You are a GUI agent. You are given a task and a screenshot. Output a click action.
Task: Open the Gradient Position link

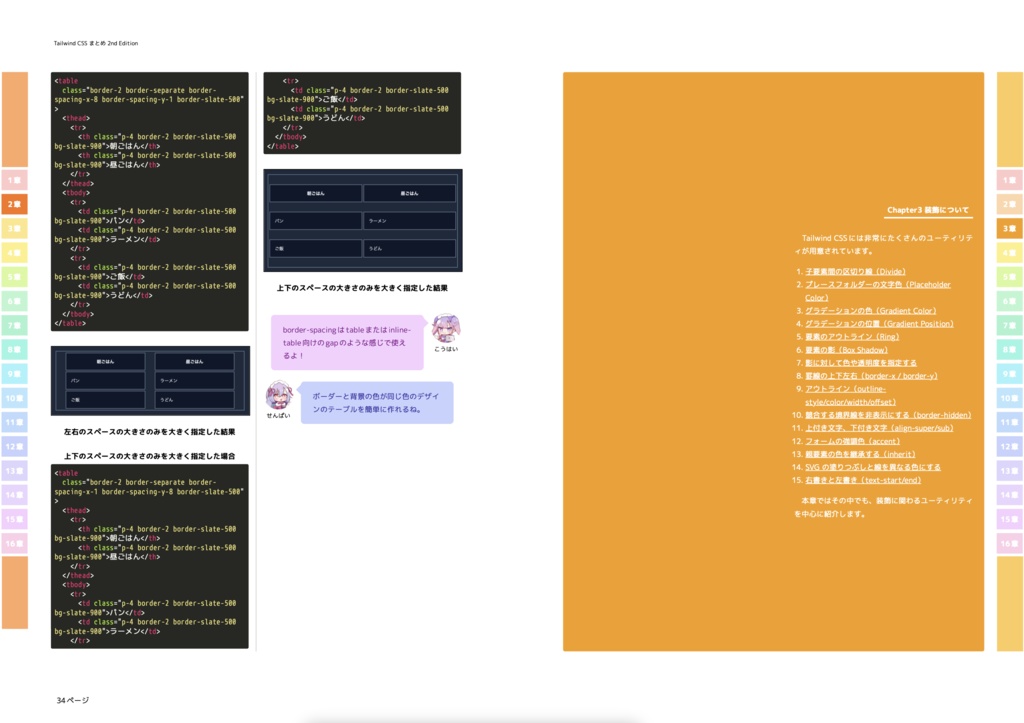tap(880, 324)
